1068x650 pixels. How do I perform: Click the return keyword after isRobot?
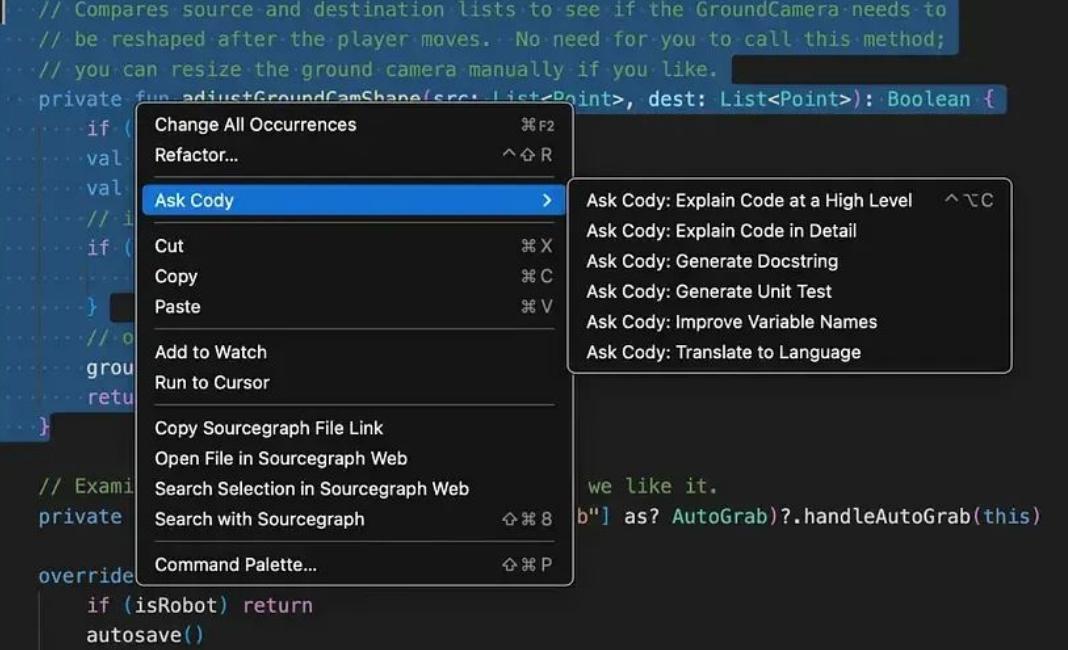click(x=277, y=605)
